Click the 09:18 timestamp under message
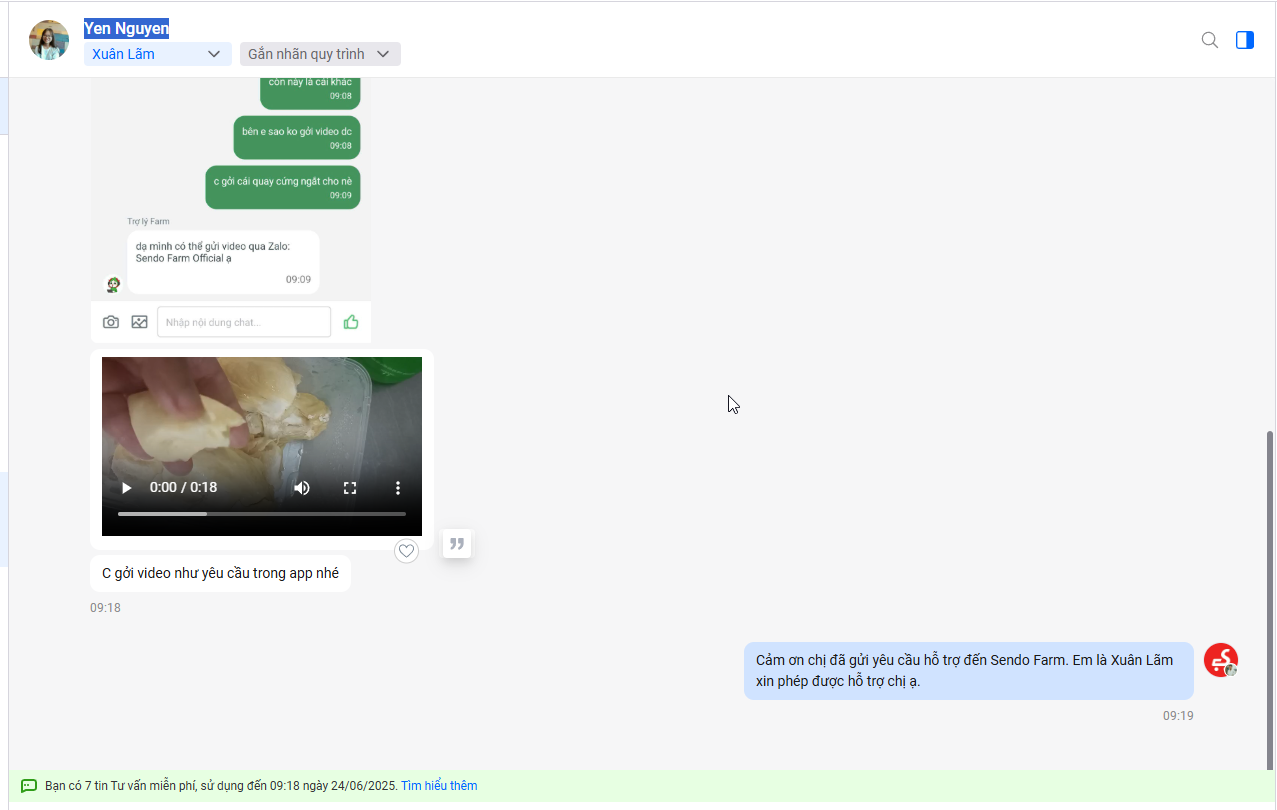Screen dimensions: 1277x810 [105, 608]
